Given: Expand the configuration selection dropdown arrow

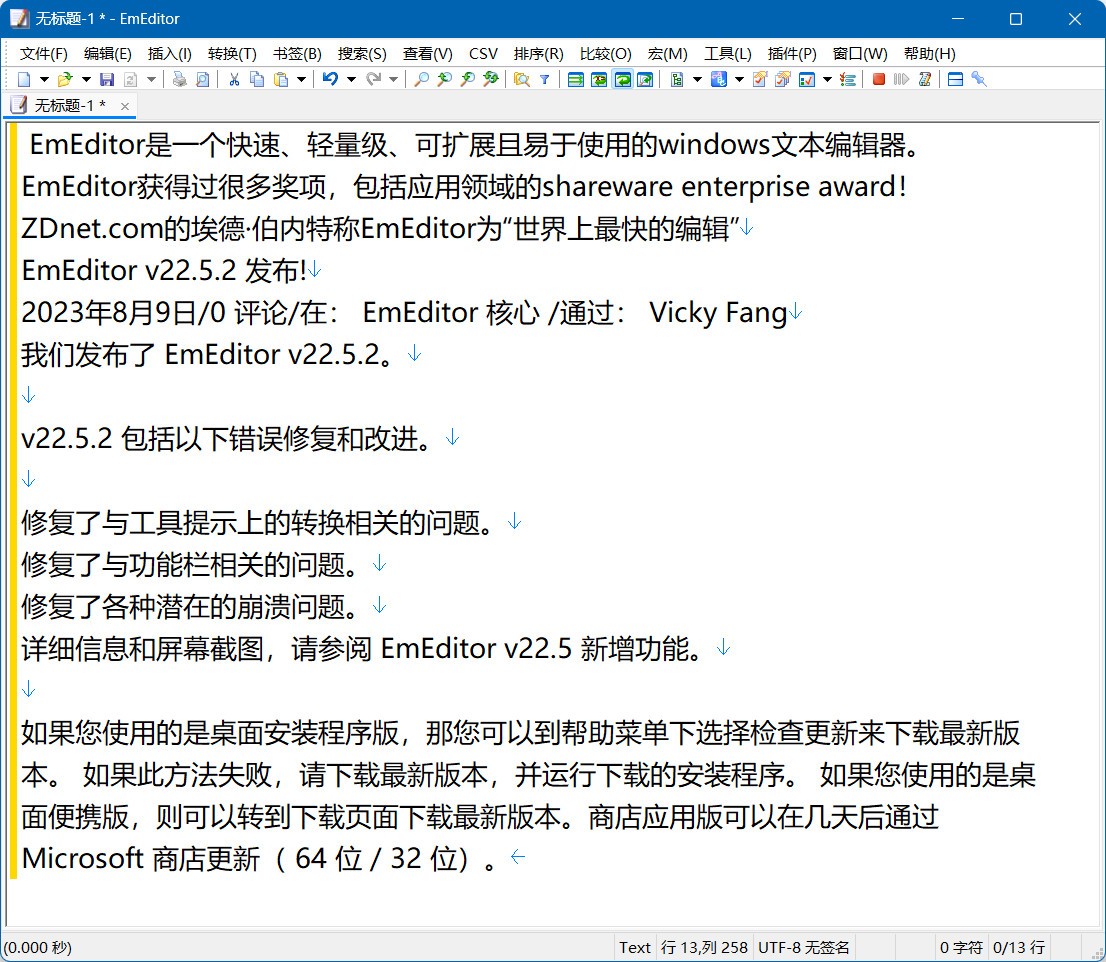Looking at the screenshot, I should pyautogui.click(x=698, y=79).
